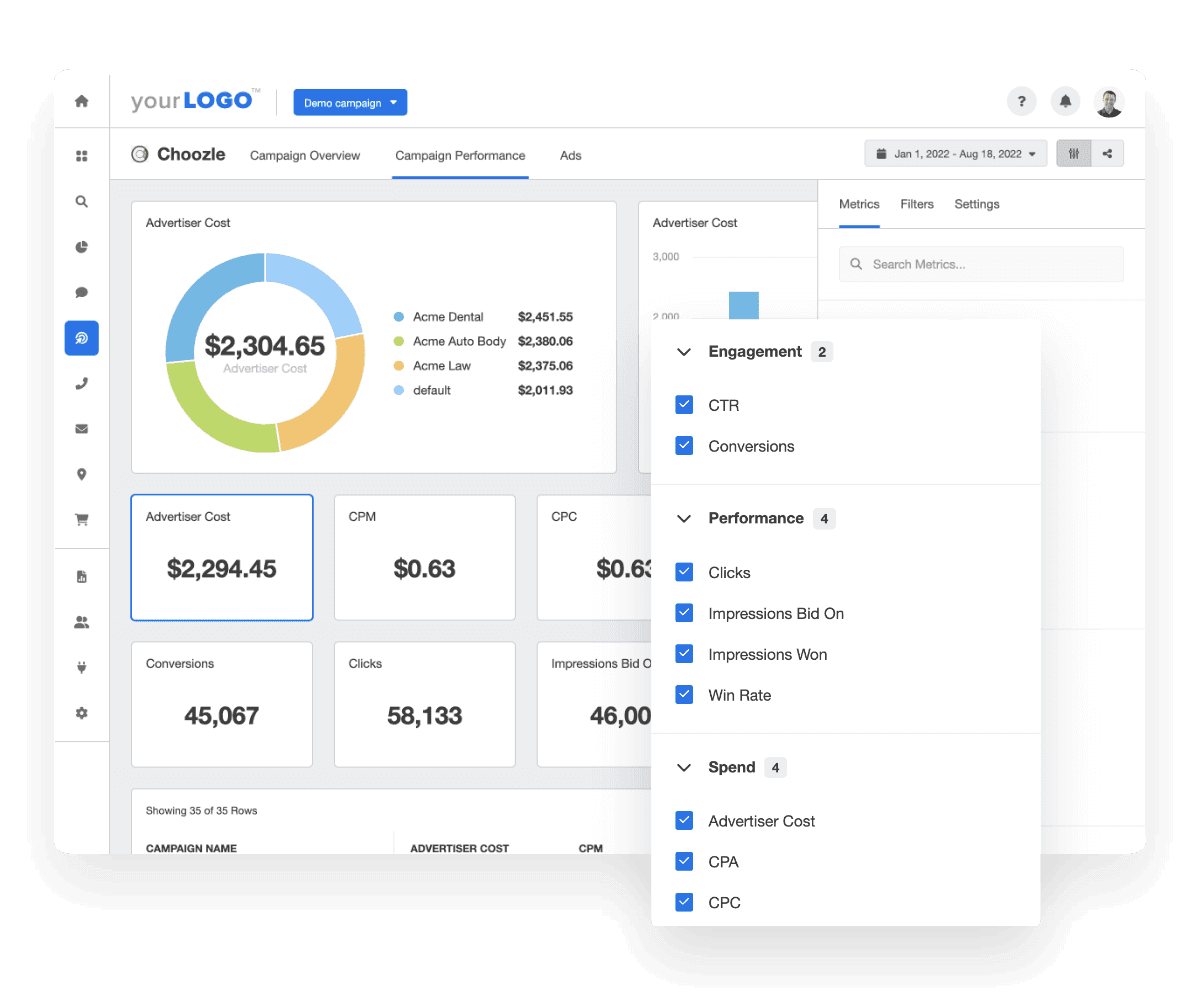Select the metrics filter sliders icon
Image resolution: width=1200 pixels, height=1000 pixels.
coord(1074,153)
